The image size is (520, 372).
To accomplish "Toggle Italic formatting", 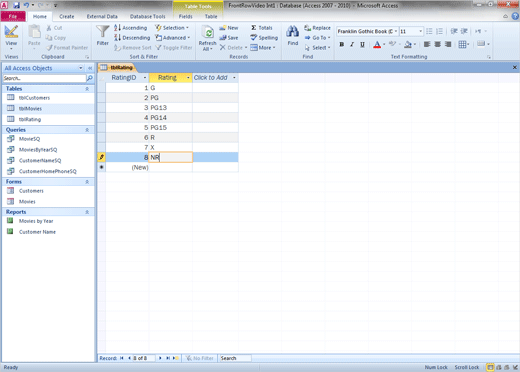I will [352, 44].
